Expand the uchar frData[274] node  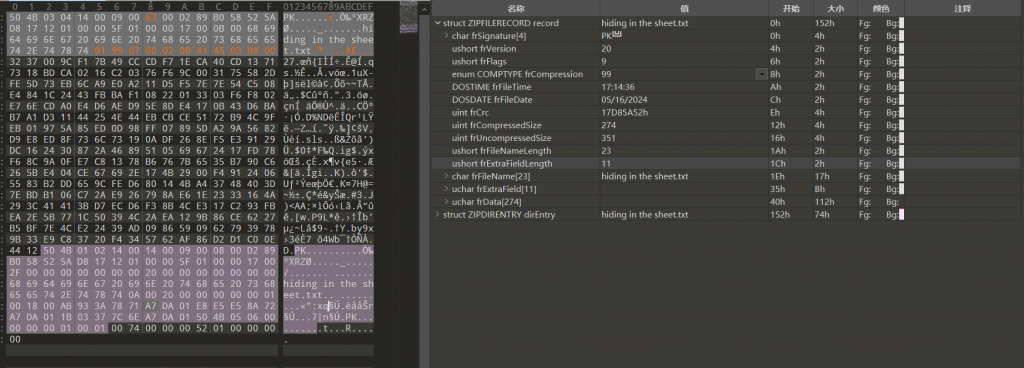tap(447, 202)
